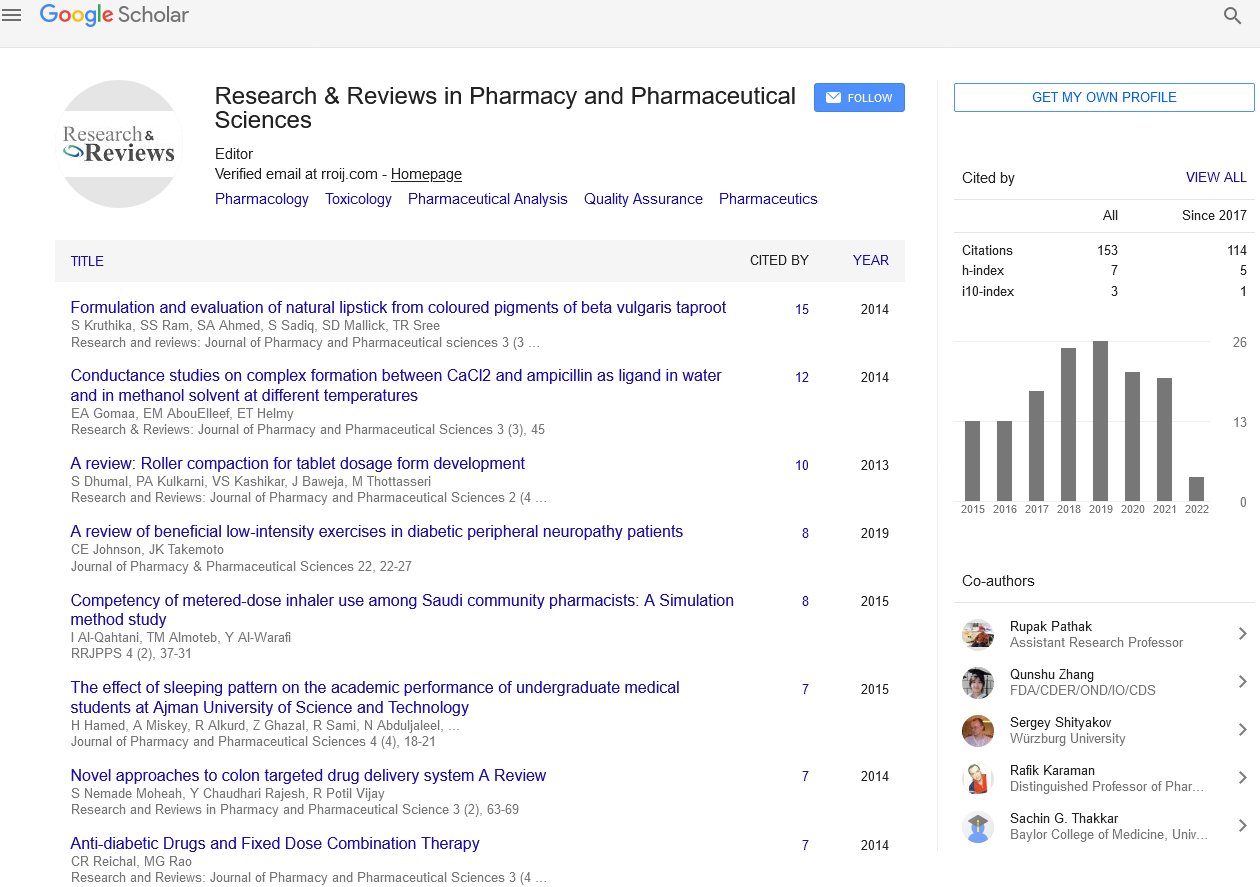Click Sachin G. Thakkar's avatar icon
This screenshot has width=1260, height=887.
[x=977, y=826]
